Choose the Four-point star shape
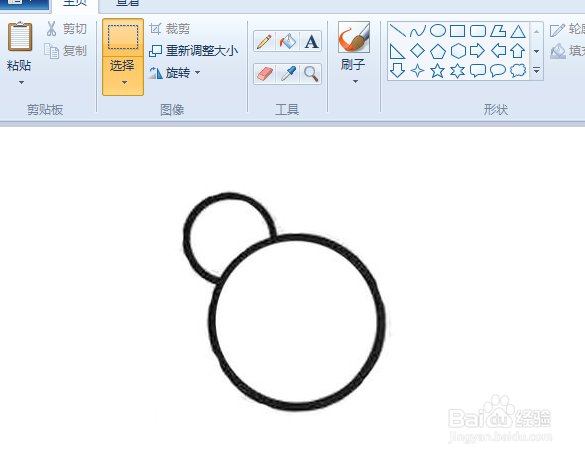Viewport: 585px width, 457px height. click(417, 70)
